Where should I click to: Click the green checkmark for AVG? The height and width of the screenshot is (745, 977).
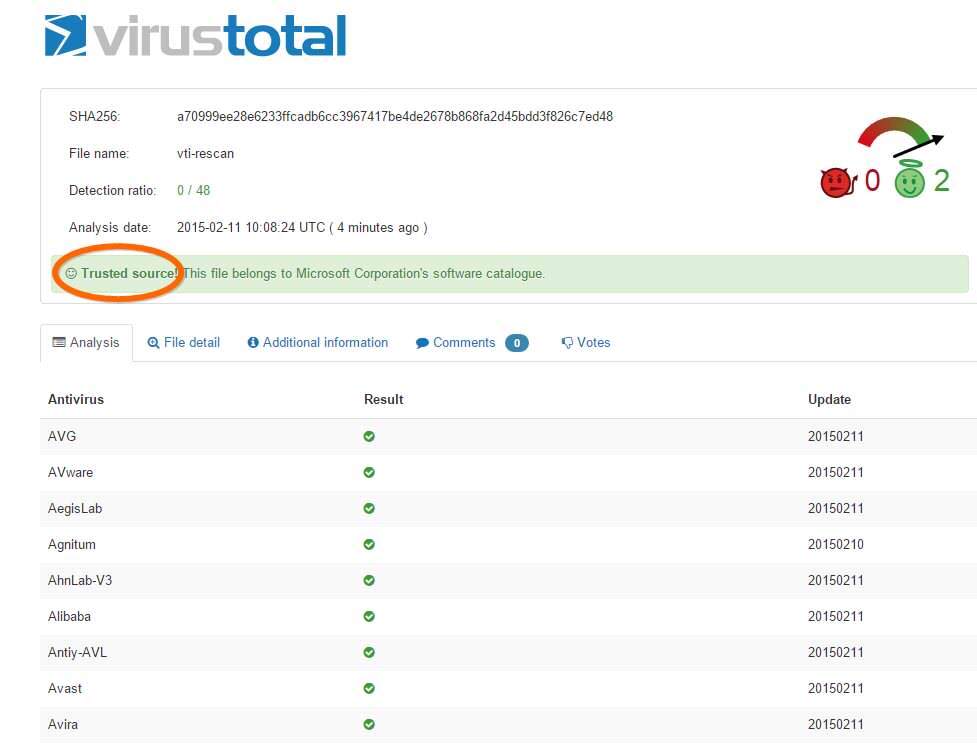[x=369, y=436]
